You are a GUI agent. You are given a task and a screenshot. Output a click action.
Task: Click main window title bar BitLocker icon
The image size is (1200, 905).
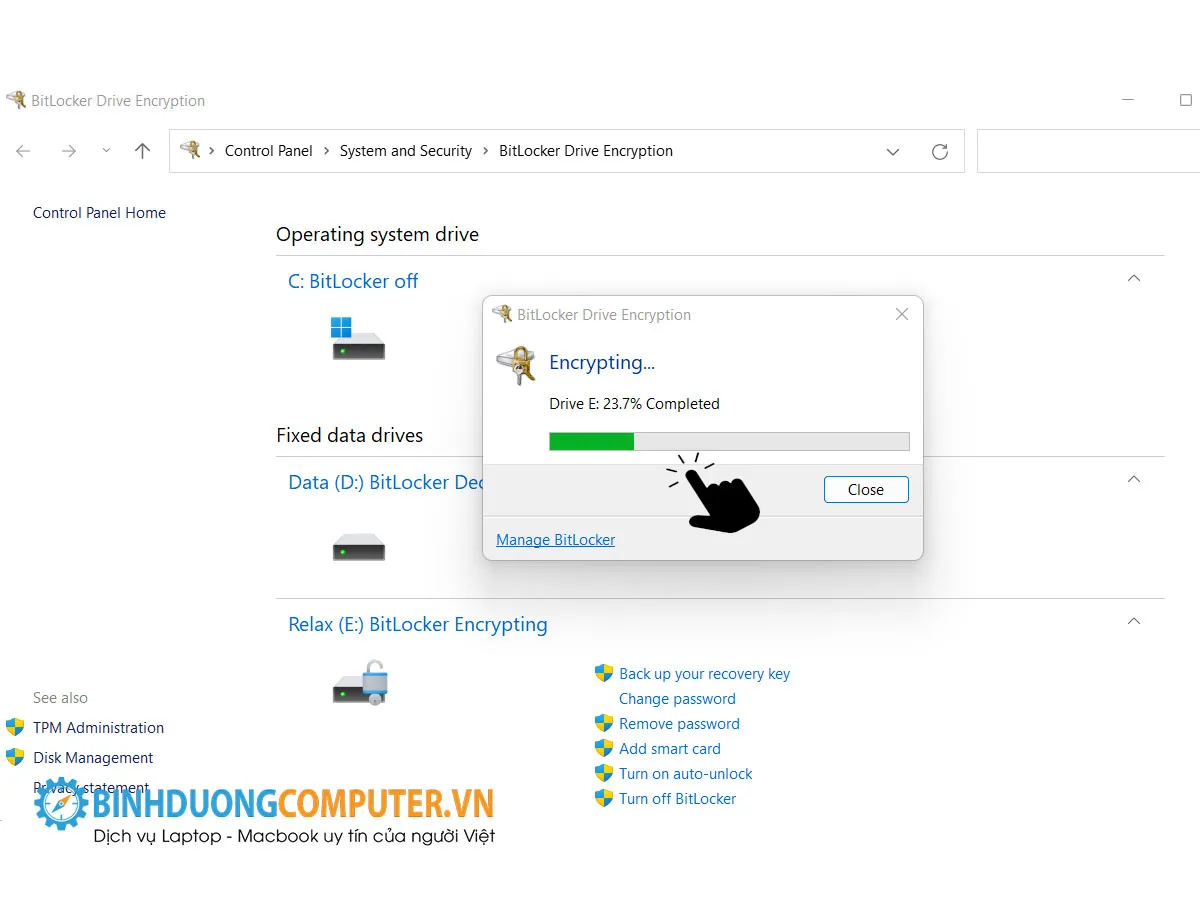click(16, 100)
